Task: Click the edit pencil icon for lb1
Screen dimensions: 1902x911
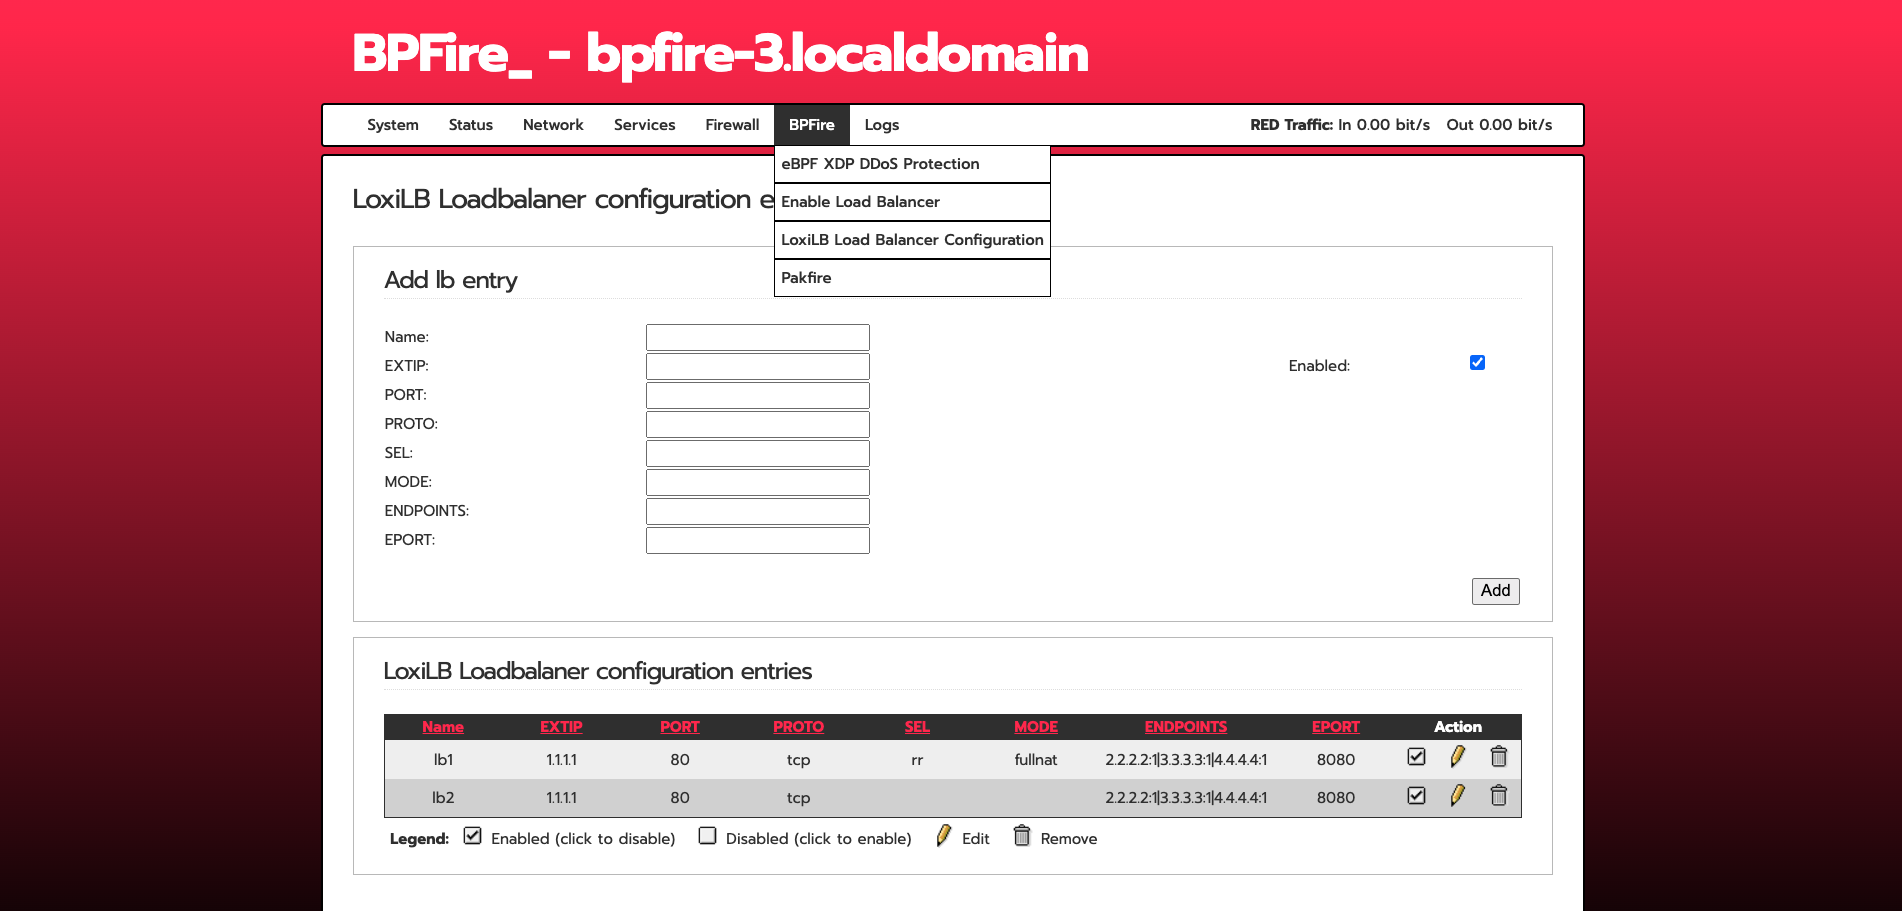Action: (x=1457, y=757)
